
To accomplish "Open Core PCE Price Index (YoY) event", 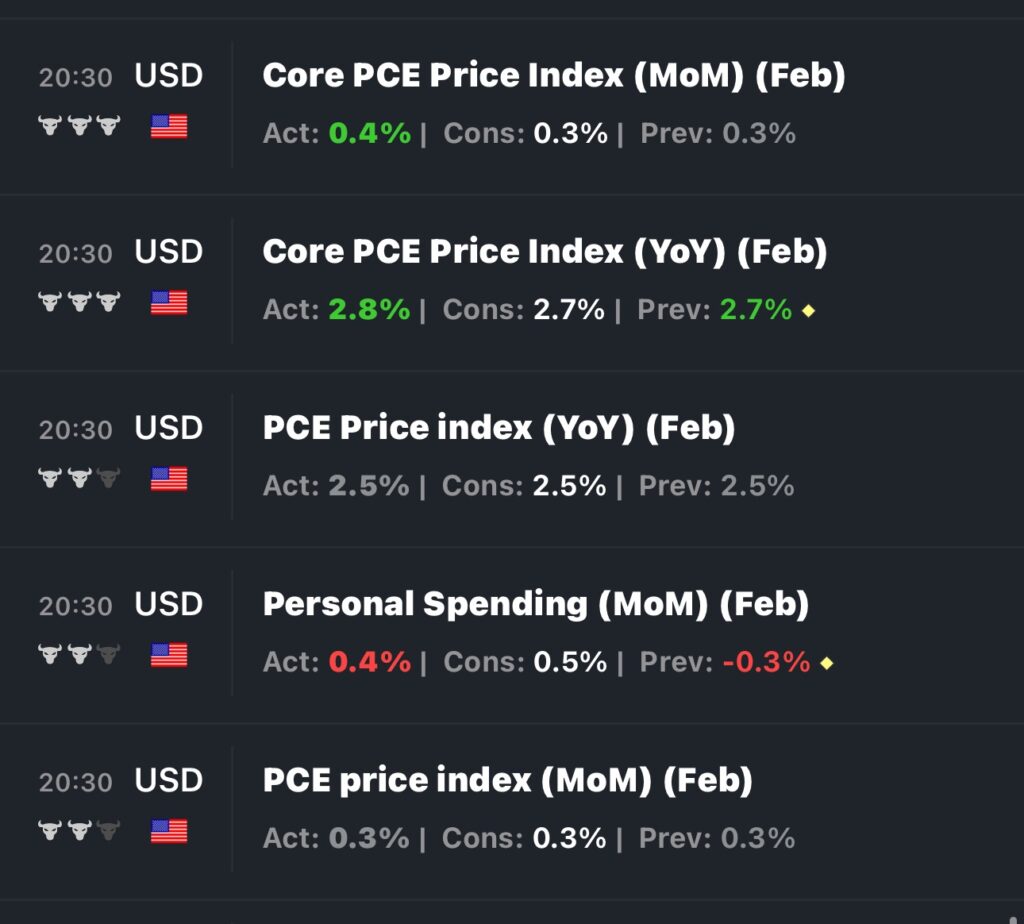I will (544, 252).
